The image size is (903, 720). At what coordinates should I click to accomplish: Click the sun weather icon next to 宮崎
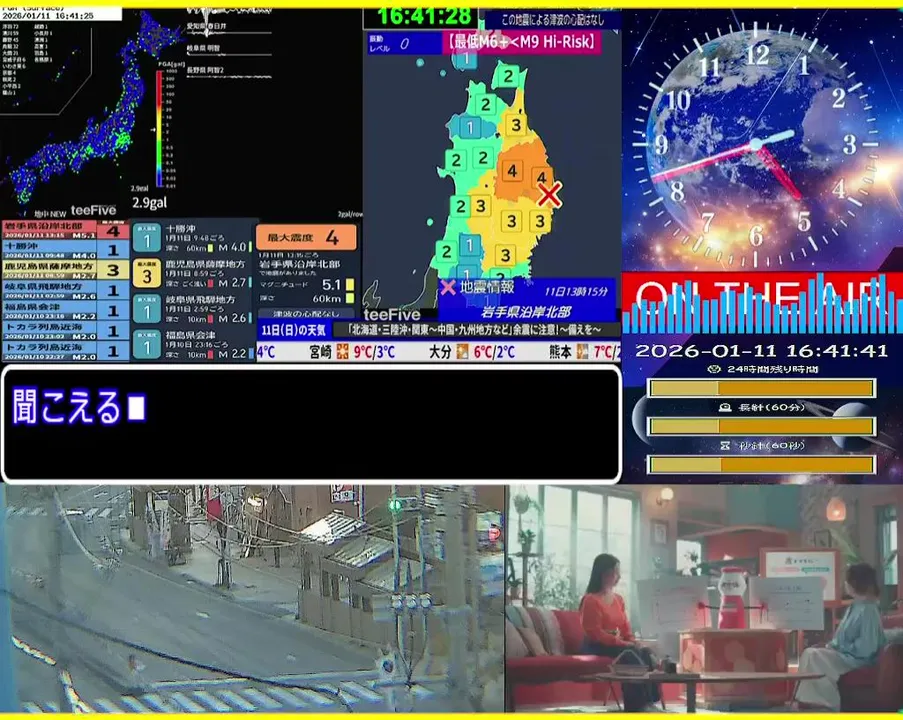point(343,351)
